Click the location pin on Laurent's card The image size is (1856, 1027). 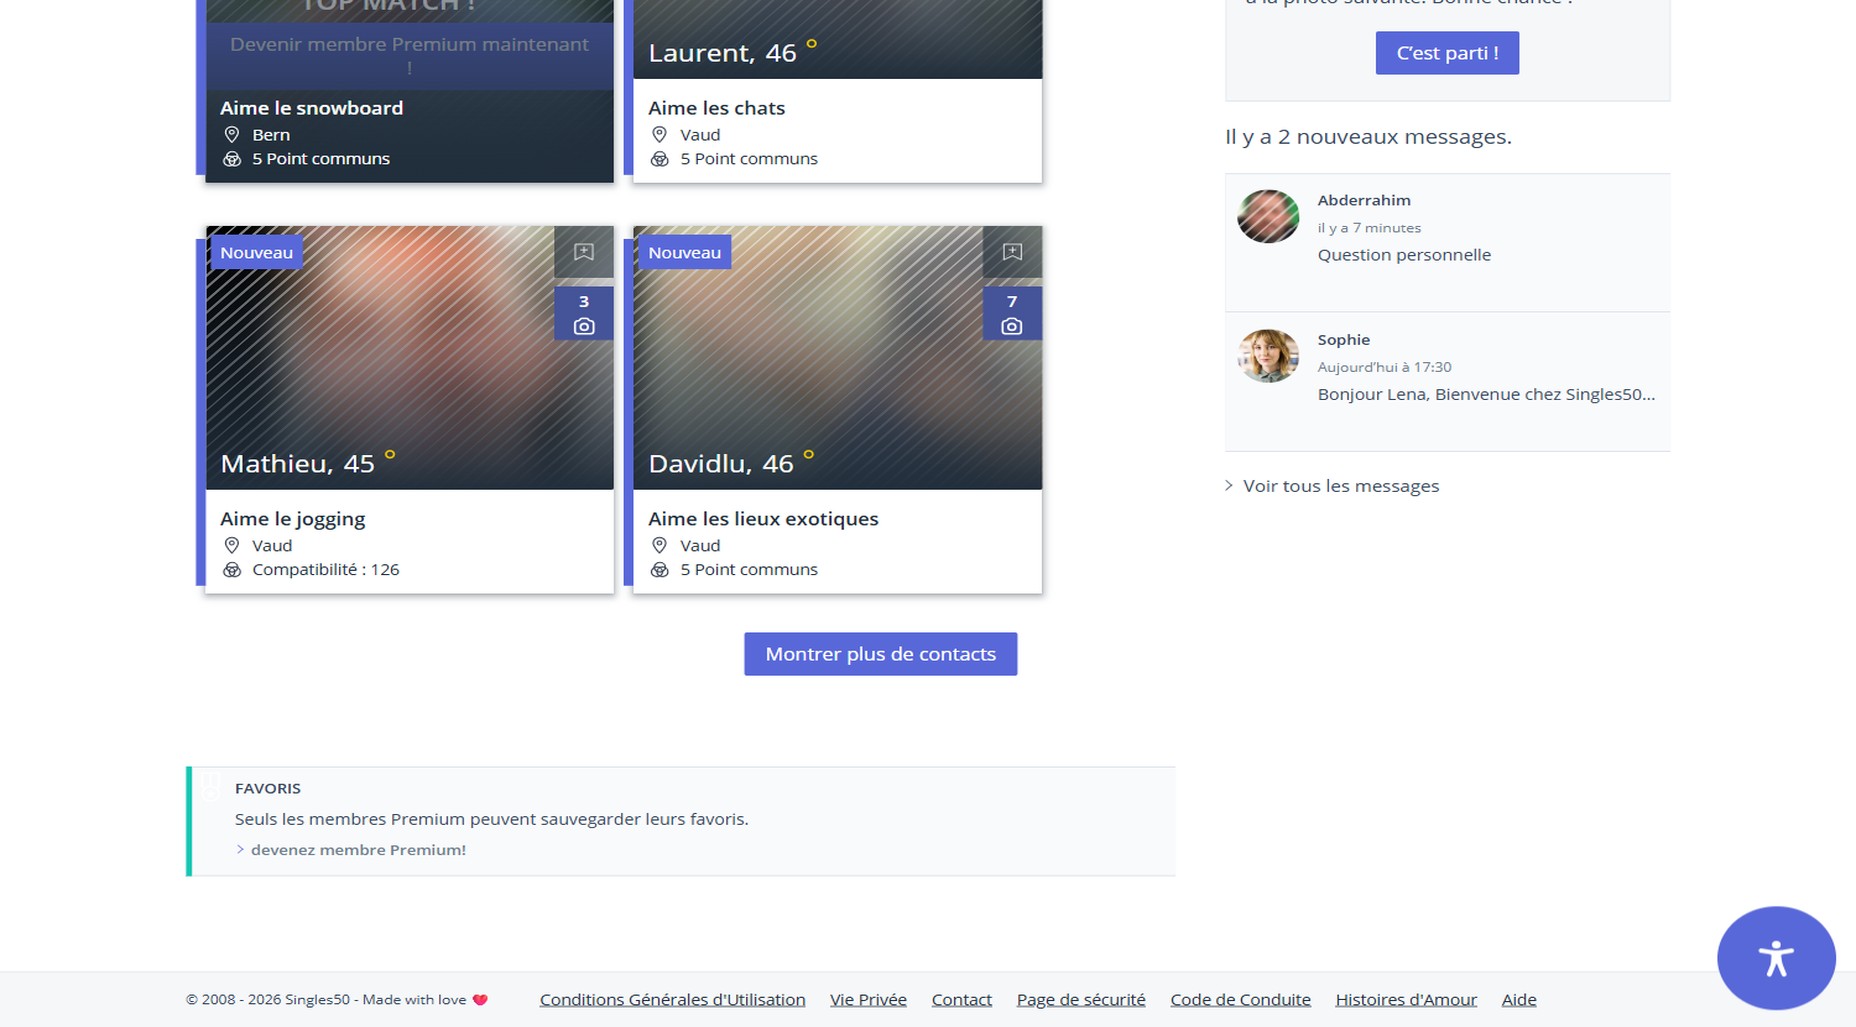click(x=659, y=134)
